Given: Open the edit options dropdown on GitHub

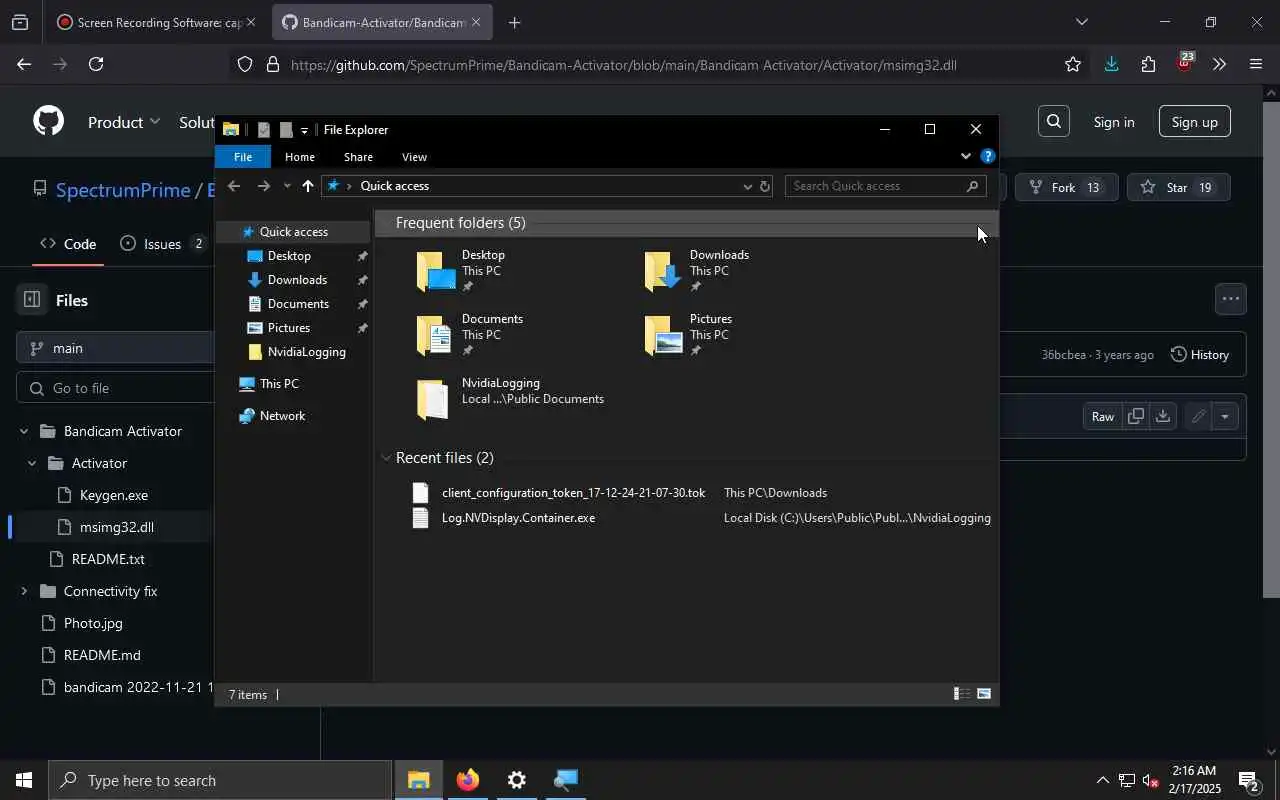Looking at the screenshot, I should [x=1225, y=416].
